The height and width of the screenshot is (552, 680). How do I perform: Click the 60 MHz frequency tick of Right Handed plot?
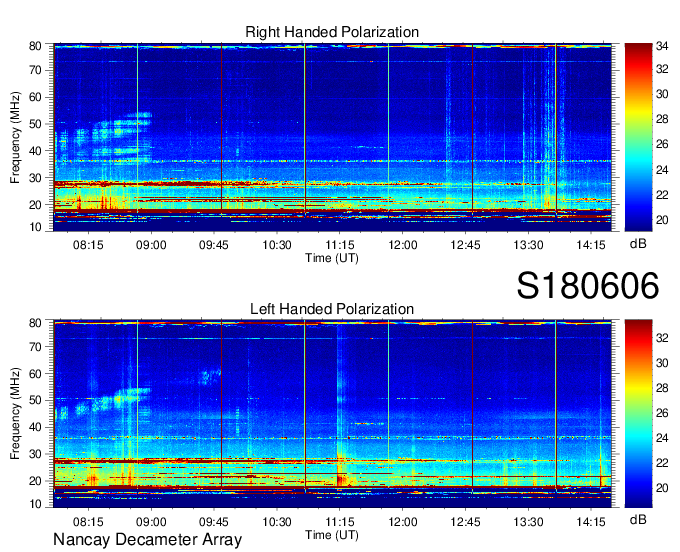pos(35,97)
